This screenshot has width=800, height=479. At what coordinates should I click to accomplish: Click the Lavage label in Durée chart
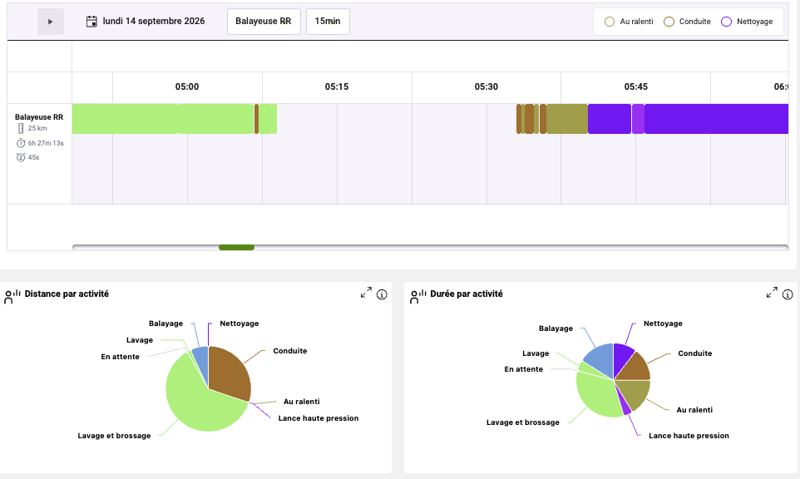(x=536, y=354)
